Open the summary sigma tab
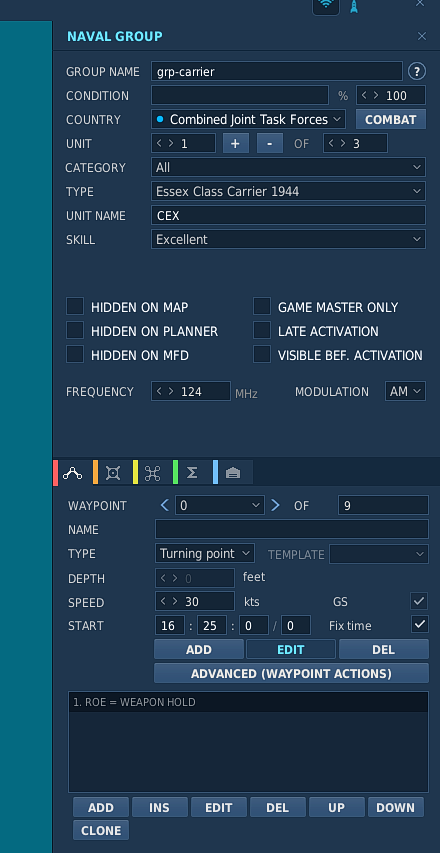 (x=192, y=473)
